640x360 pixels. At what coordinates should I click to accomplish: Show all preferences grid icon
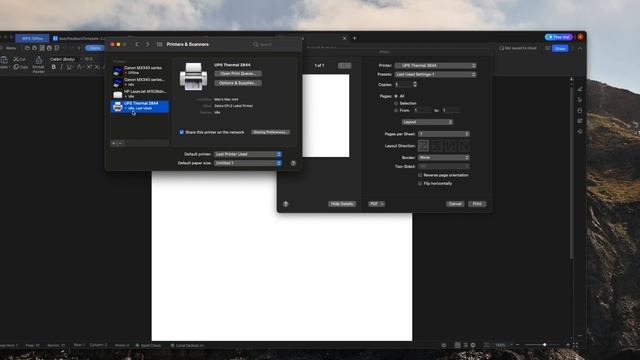click(x=160, y=44)
